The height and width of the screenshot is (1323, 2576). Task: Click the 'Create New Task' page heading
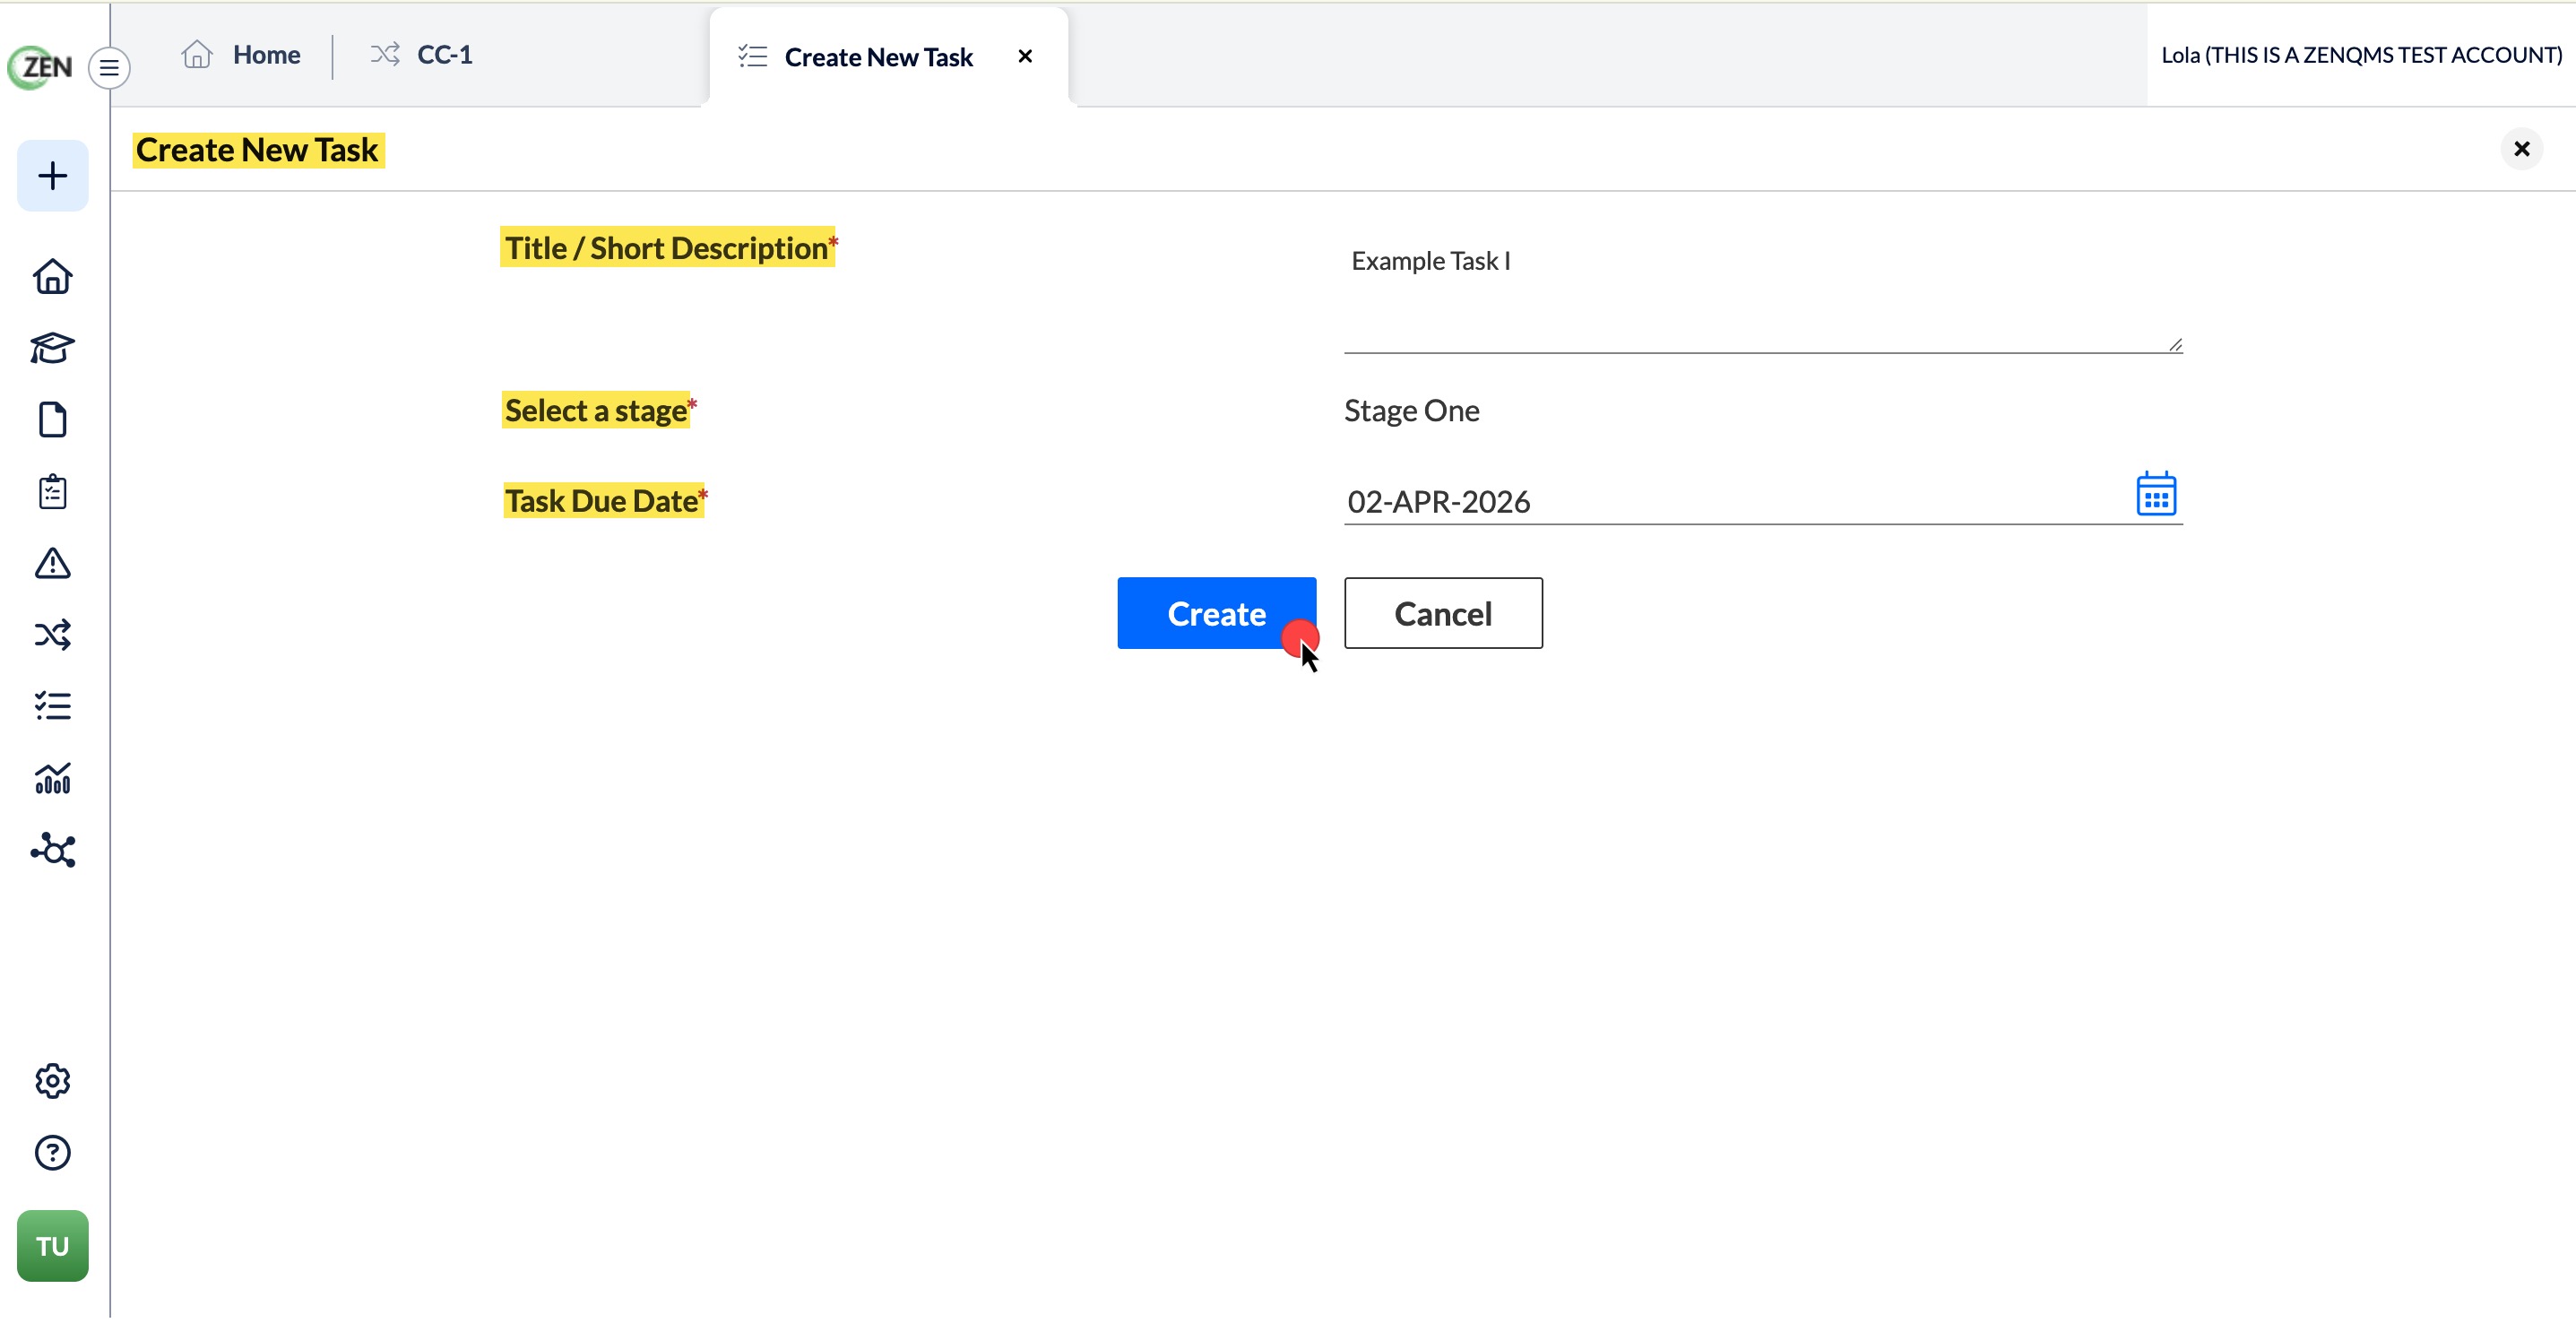tap(257, 150)
